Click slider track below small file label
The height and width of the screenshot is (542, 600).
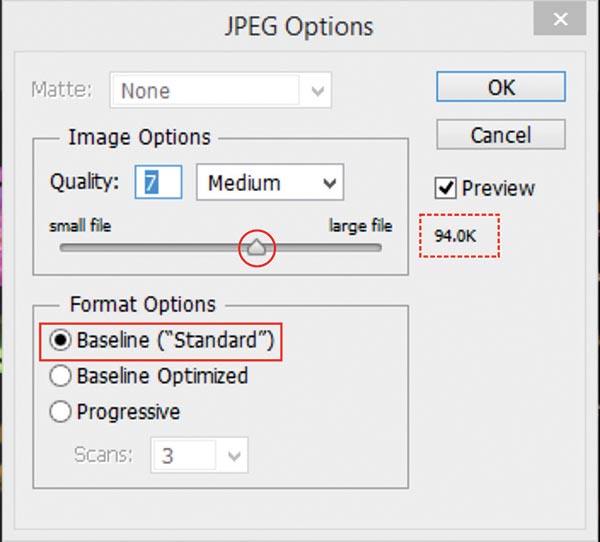coord(80,247)
